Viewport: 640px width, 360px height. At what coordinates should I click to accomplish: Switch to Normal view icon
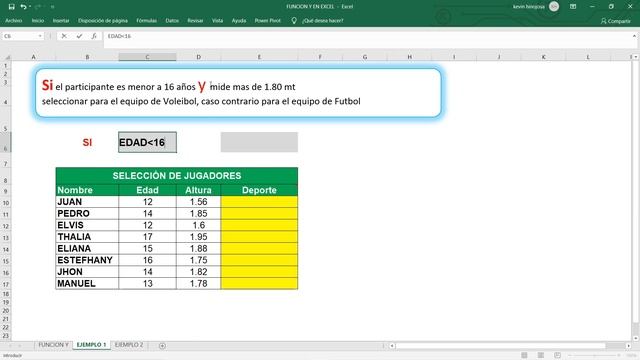tap(524, 355)
